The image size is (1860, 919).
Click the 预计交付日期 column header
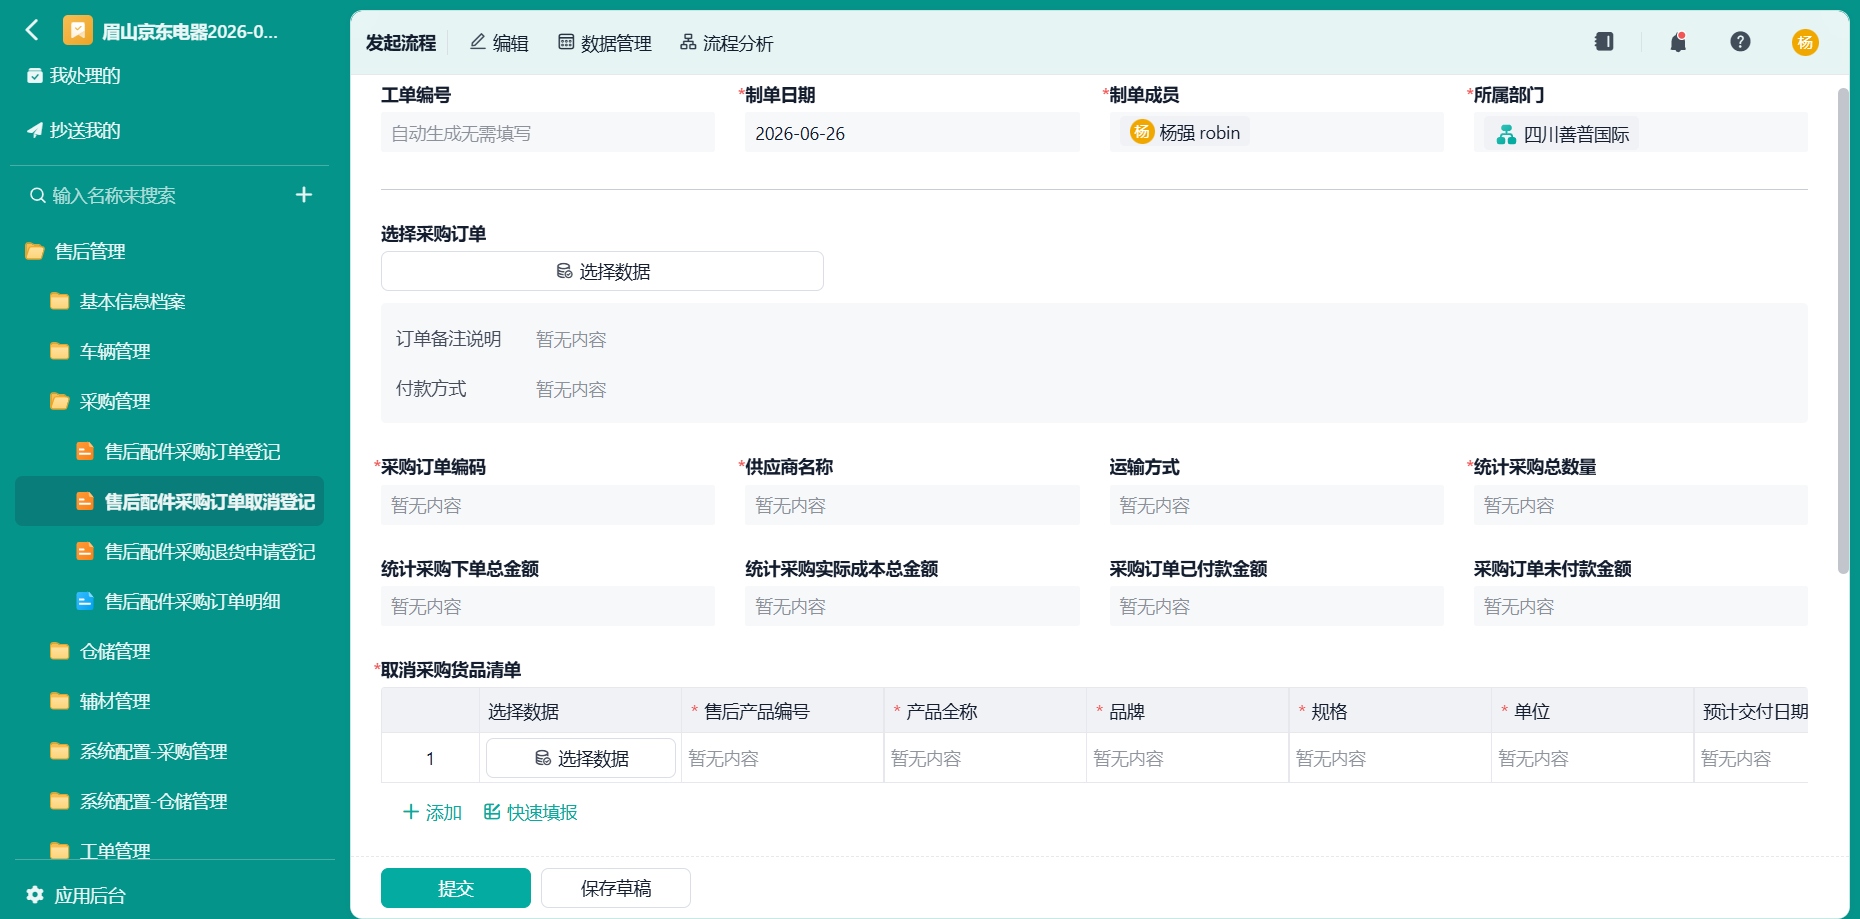coord(1752,711)
